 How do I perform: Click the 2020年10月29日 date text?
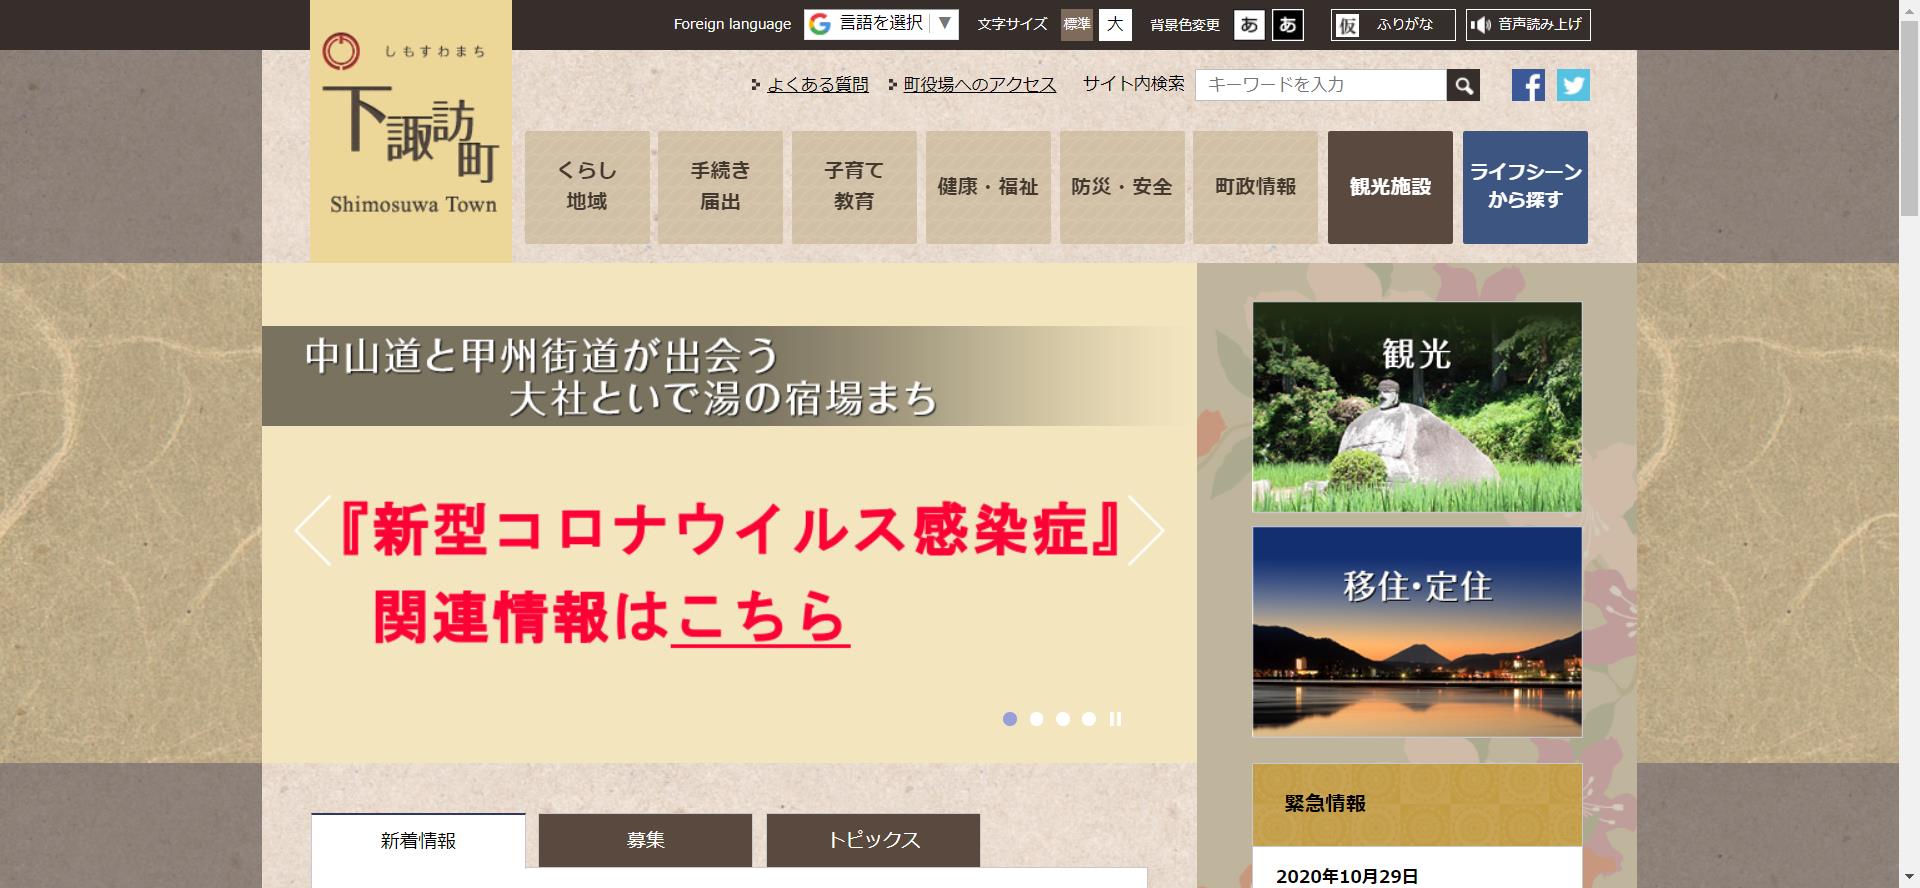pos(1347,877)
